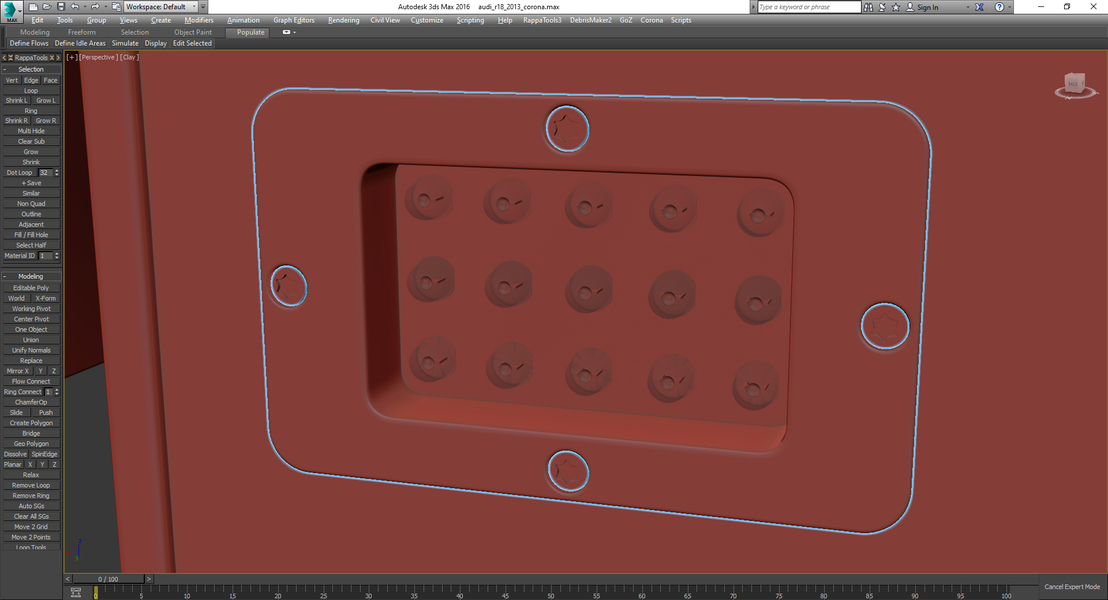Click the Project Folder icon next to Redo
The width and height of the screenshot is (1108, 600).
point(117,6)
